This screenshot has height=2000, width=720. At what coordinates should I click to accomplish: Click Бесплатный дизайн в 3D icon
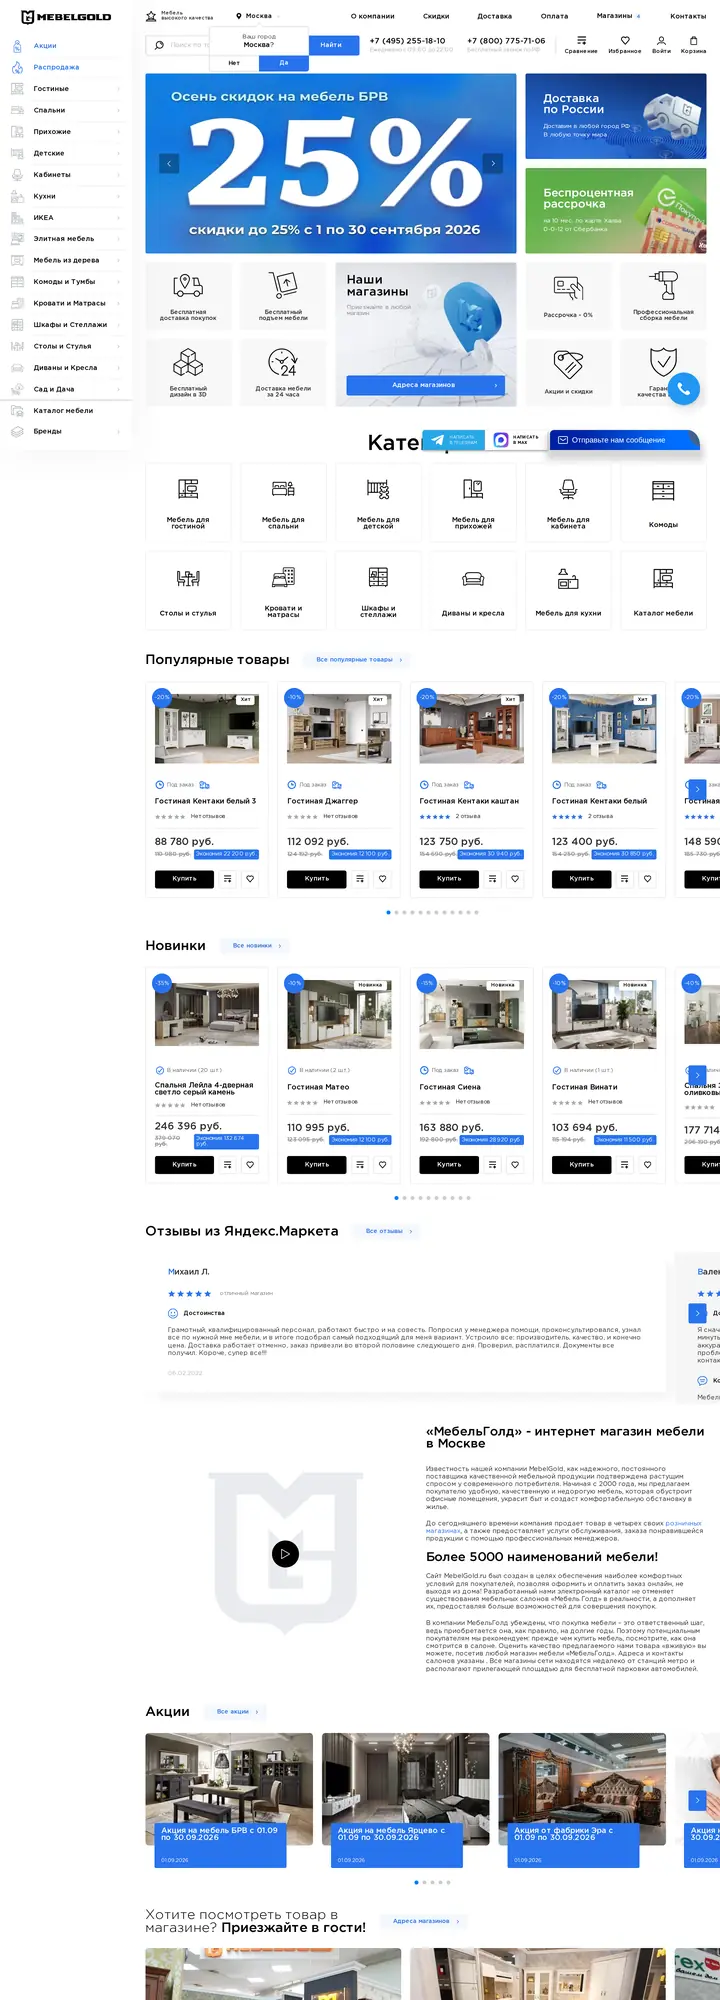188,362
